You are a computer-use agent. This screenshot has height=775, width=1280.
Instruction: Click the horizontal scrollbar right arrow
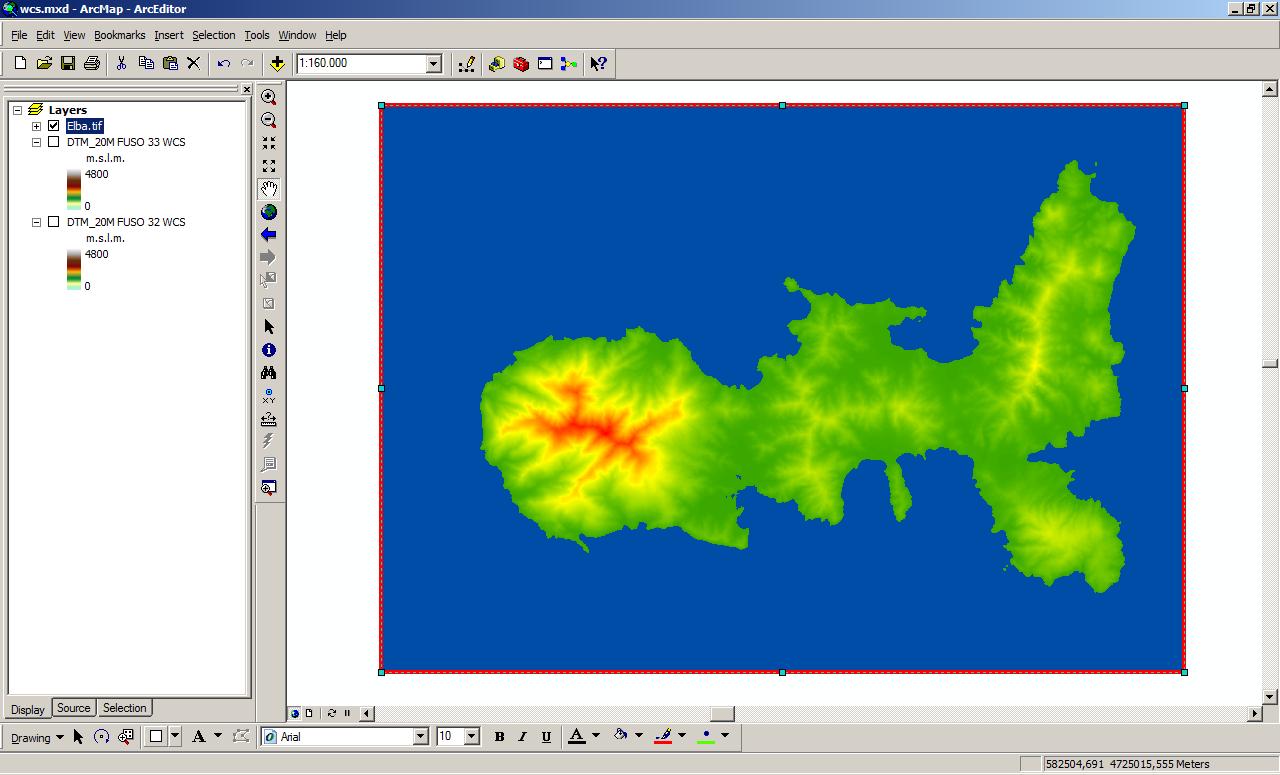click(x=1255, y=713)
